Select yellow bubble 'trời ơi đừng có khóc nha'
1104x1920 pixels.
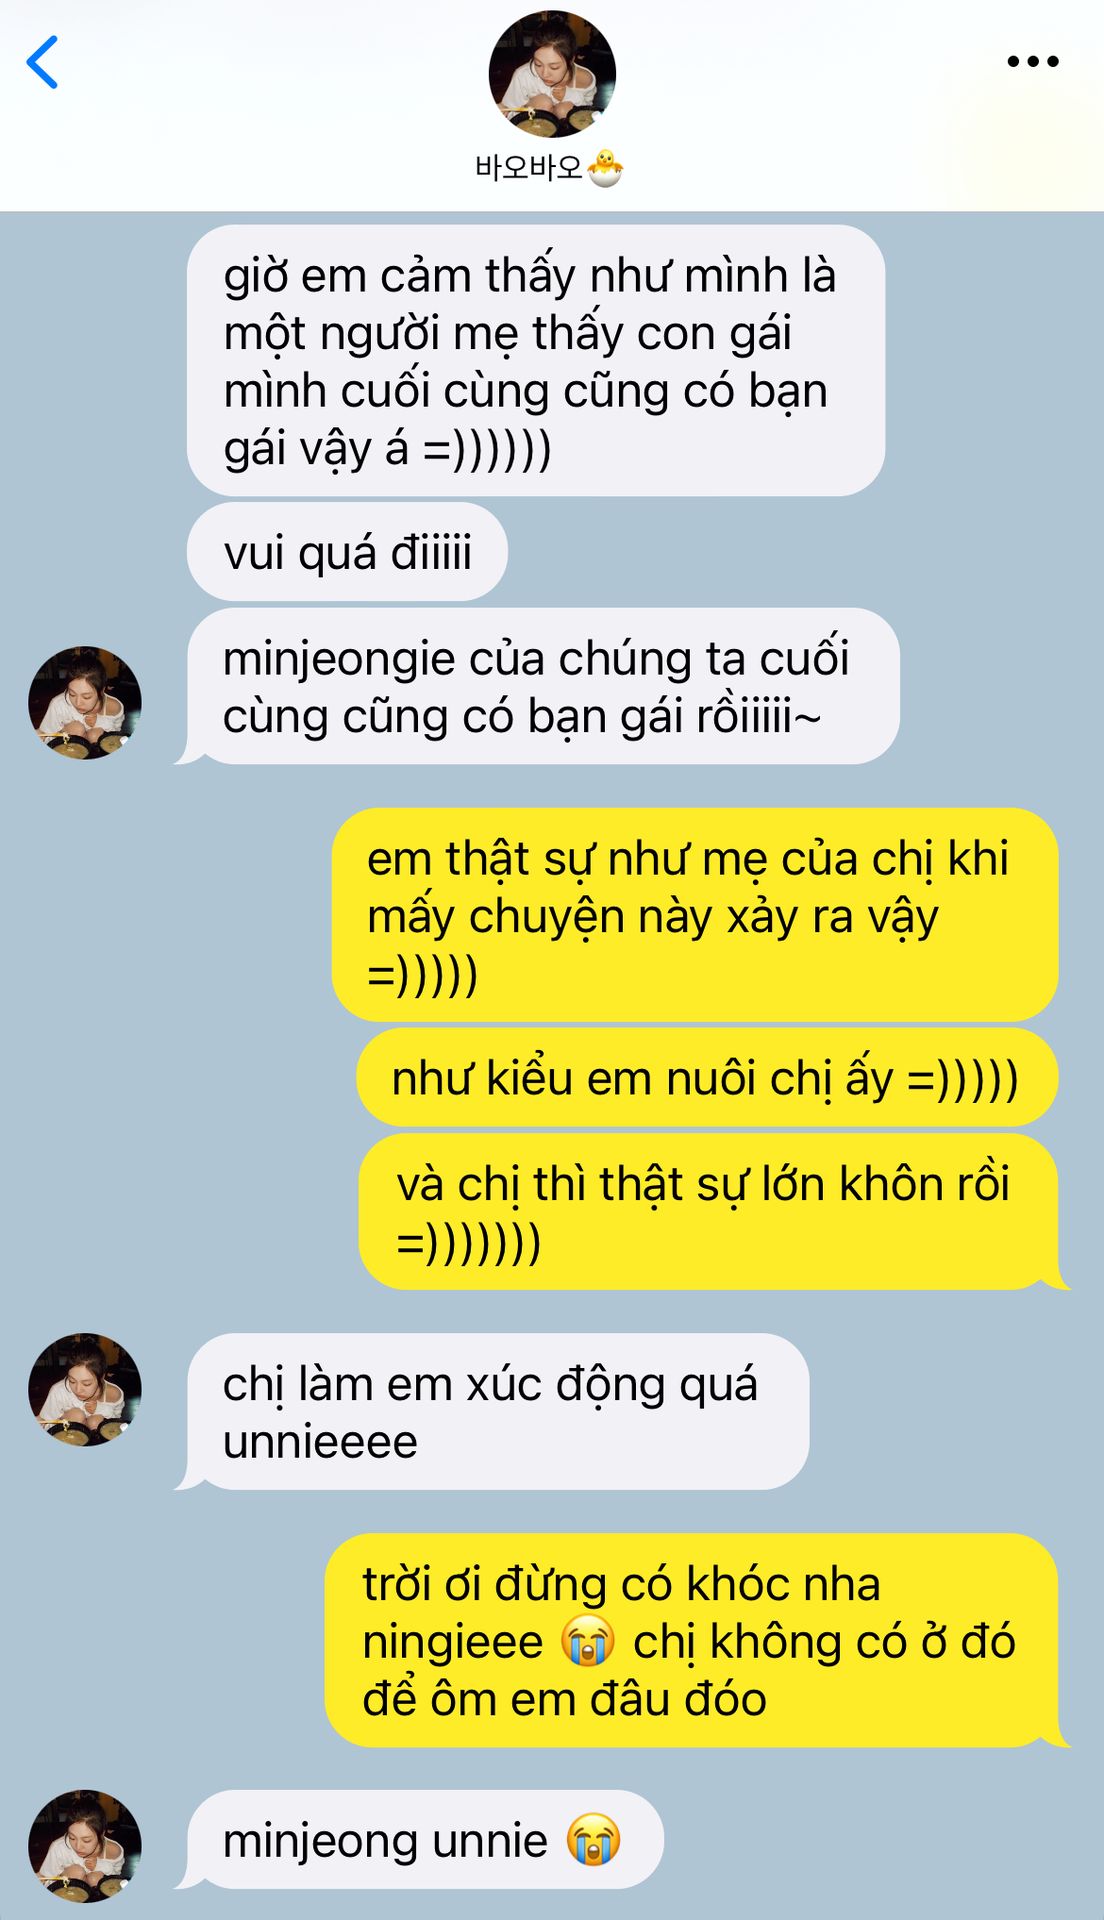tap(697, 1641)
